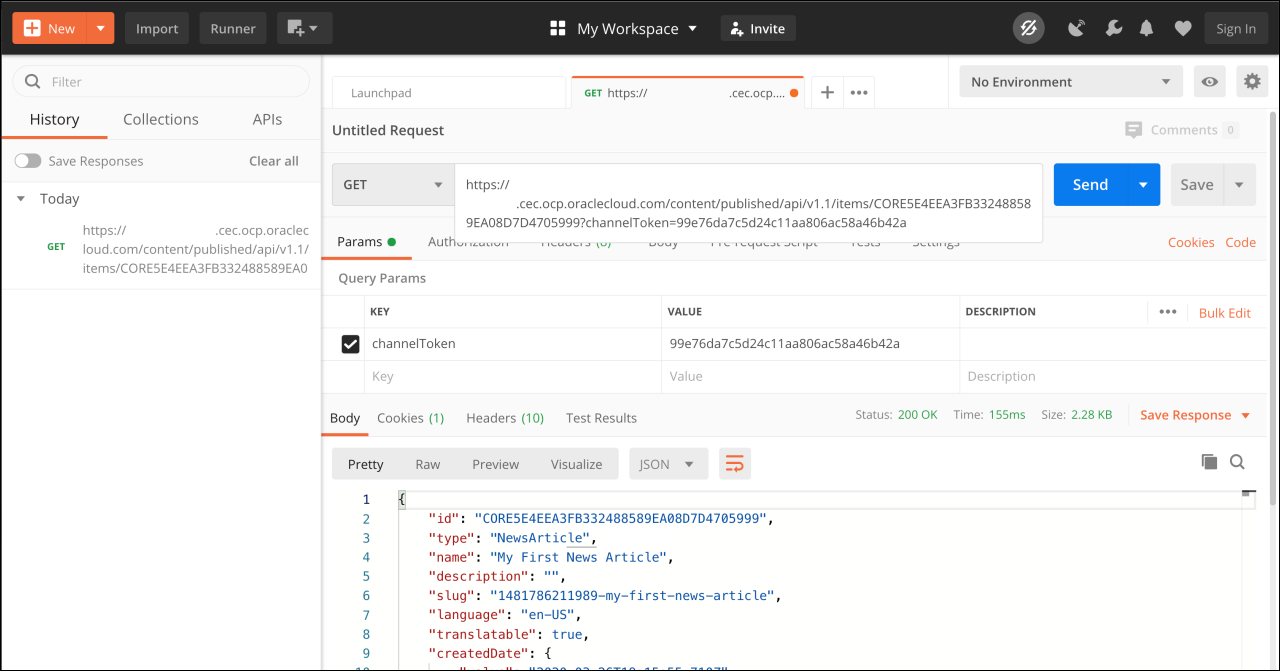
Task: Open the capture requests satellite icon
Action: click(1077, 28)
